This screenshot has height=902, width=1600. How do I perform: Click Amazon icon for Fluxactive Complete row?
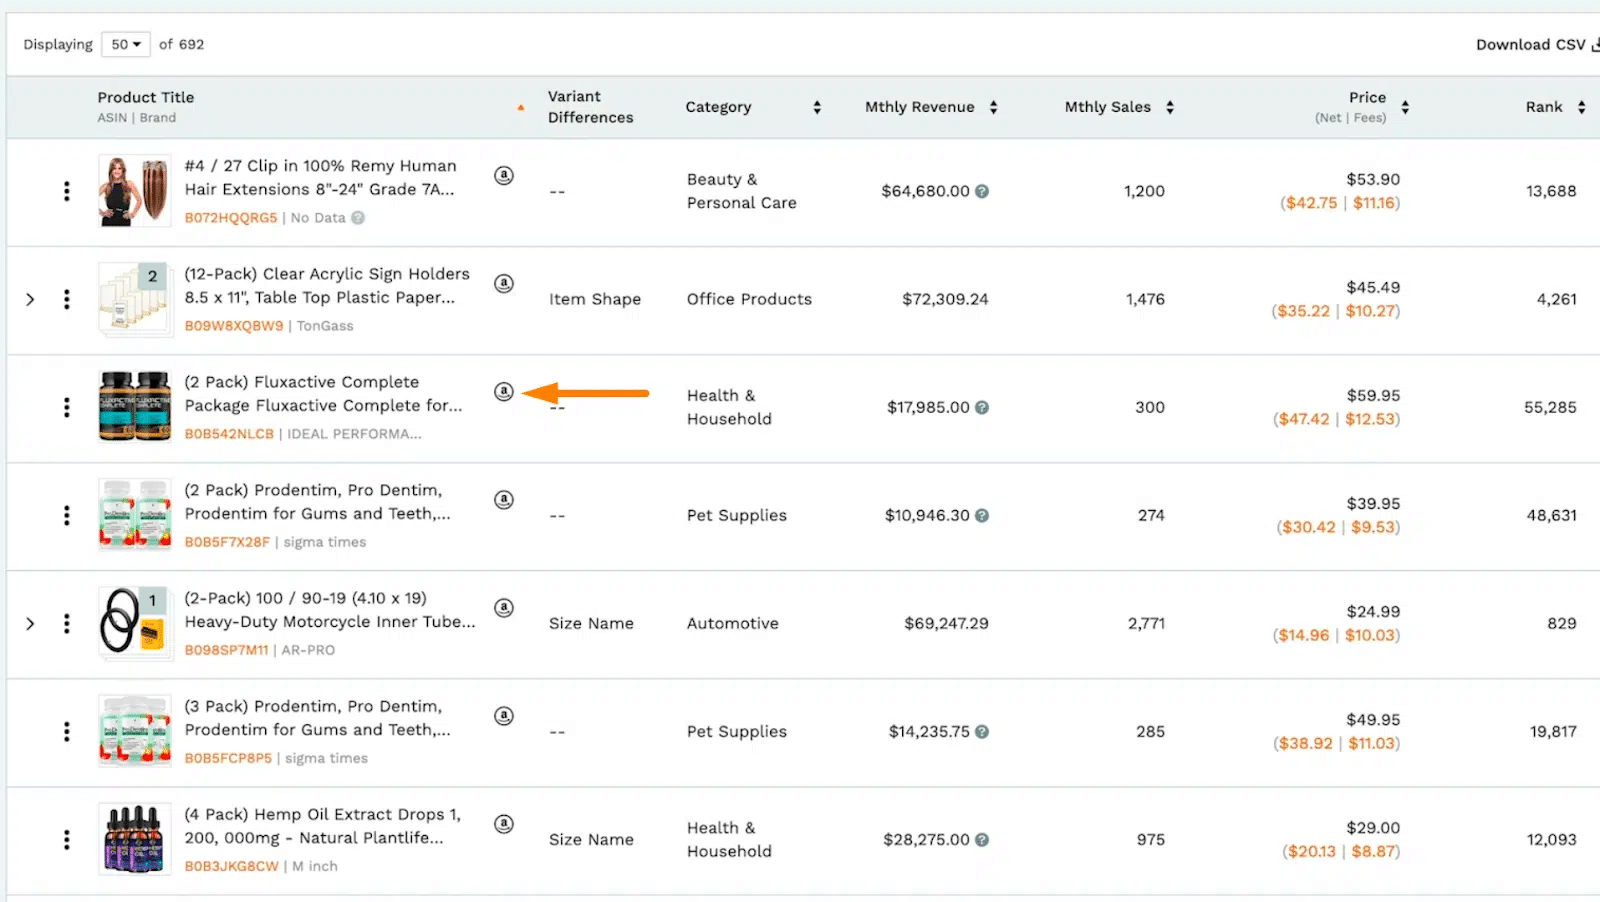(504, 392)
